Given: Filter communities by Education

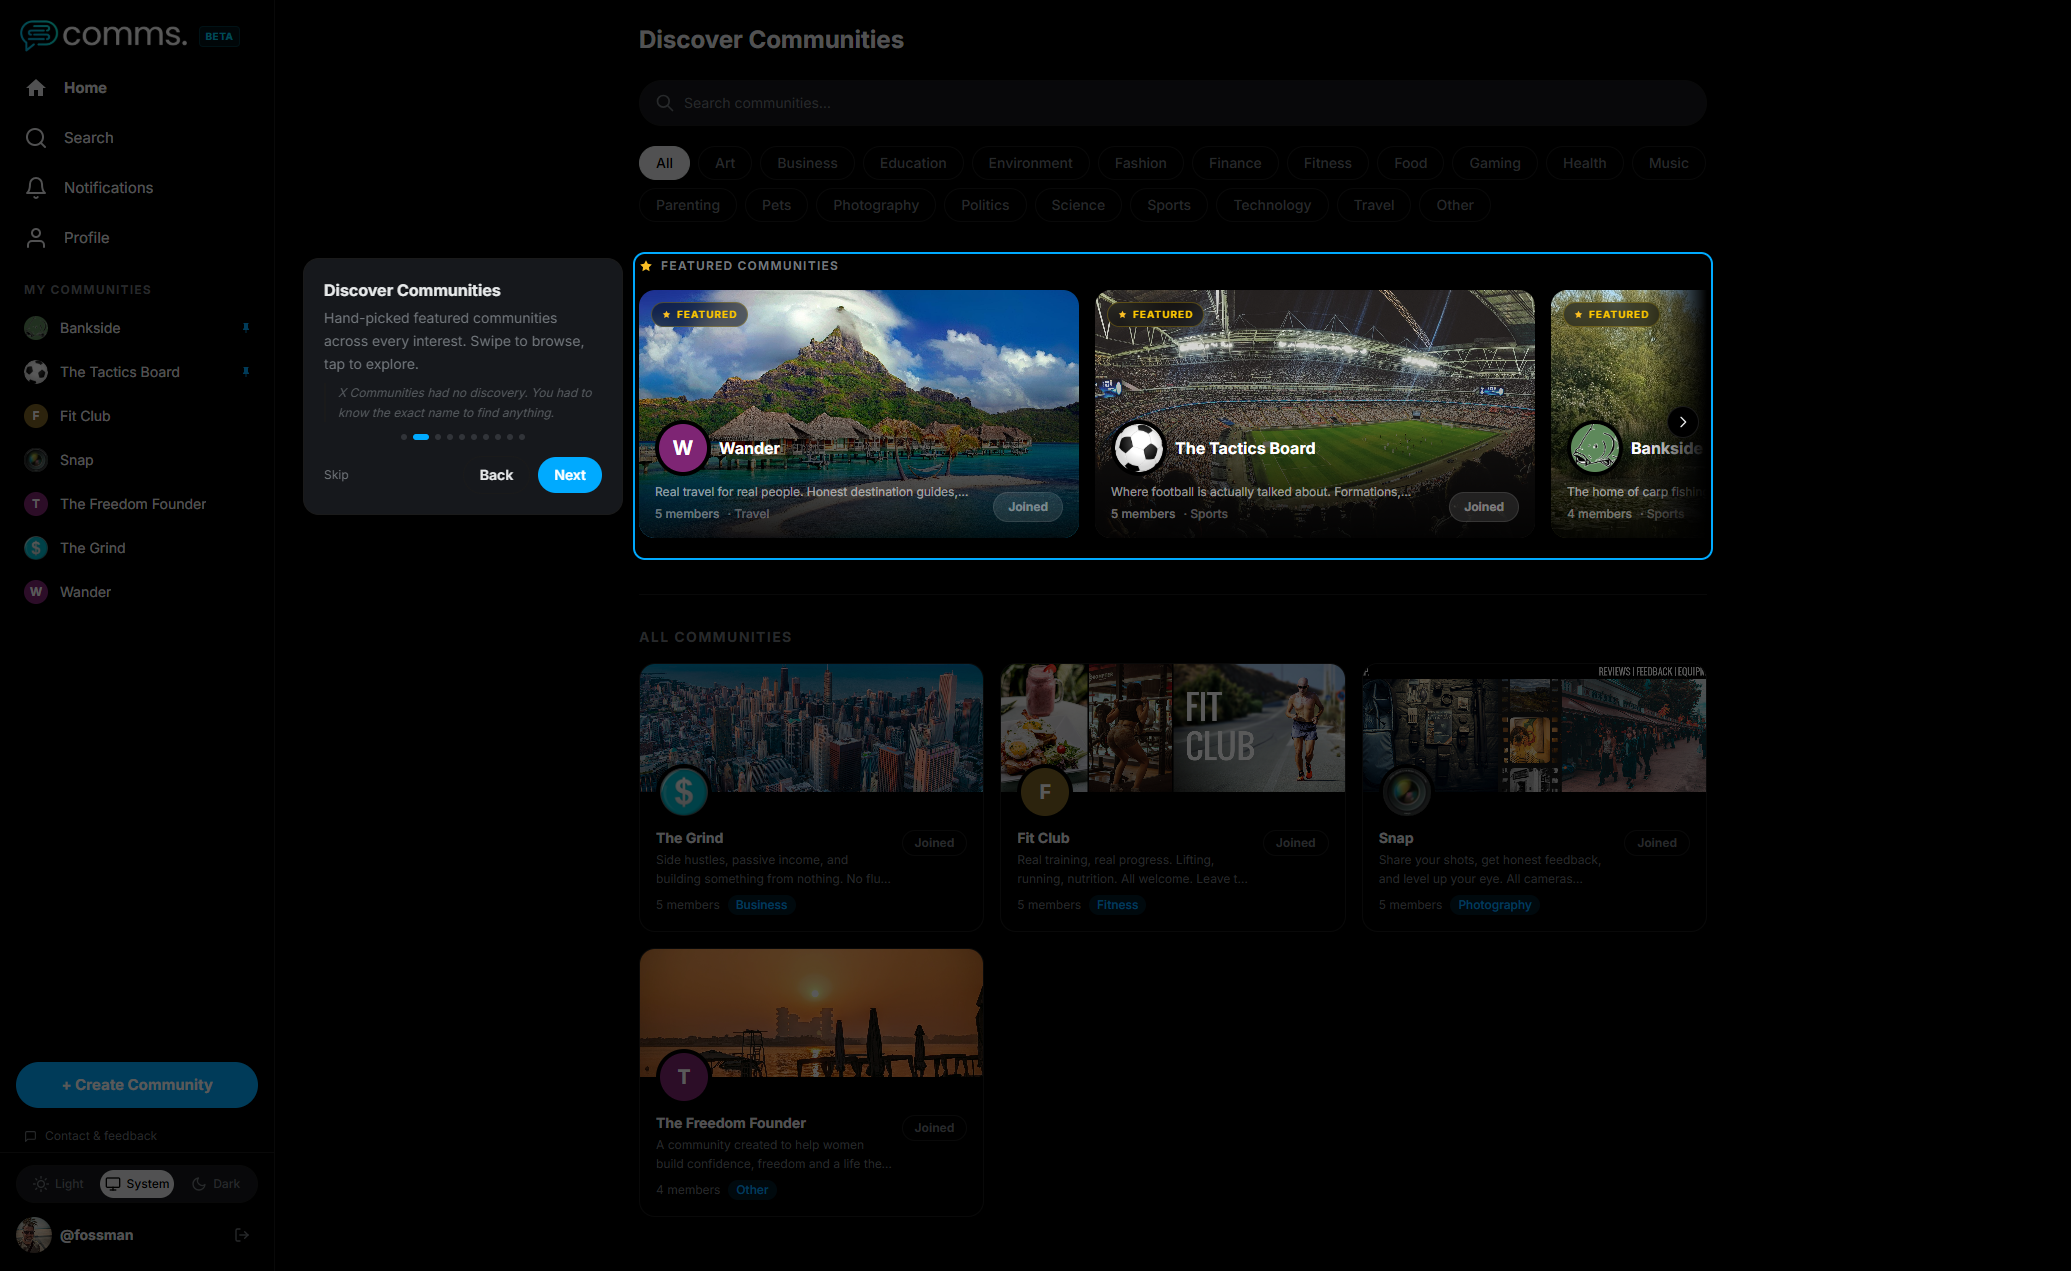Looking at the screenshot, I should pos(913,163).
